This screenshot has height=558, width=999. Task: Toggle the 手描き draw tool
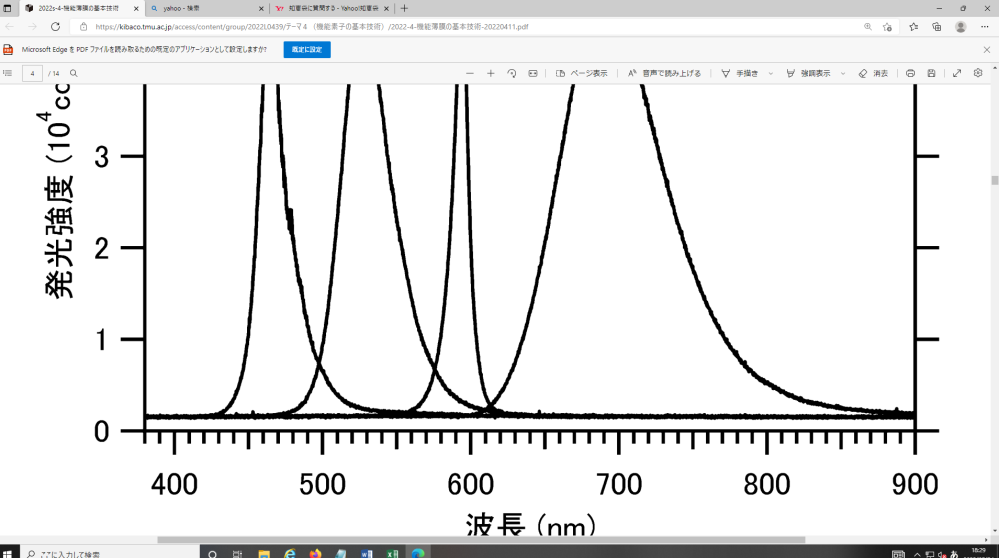tap(740, 73)
